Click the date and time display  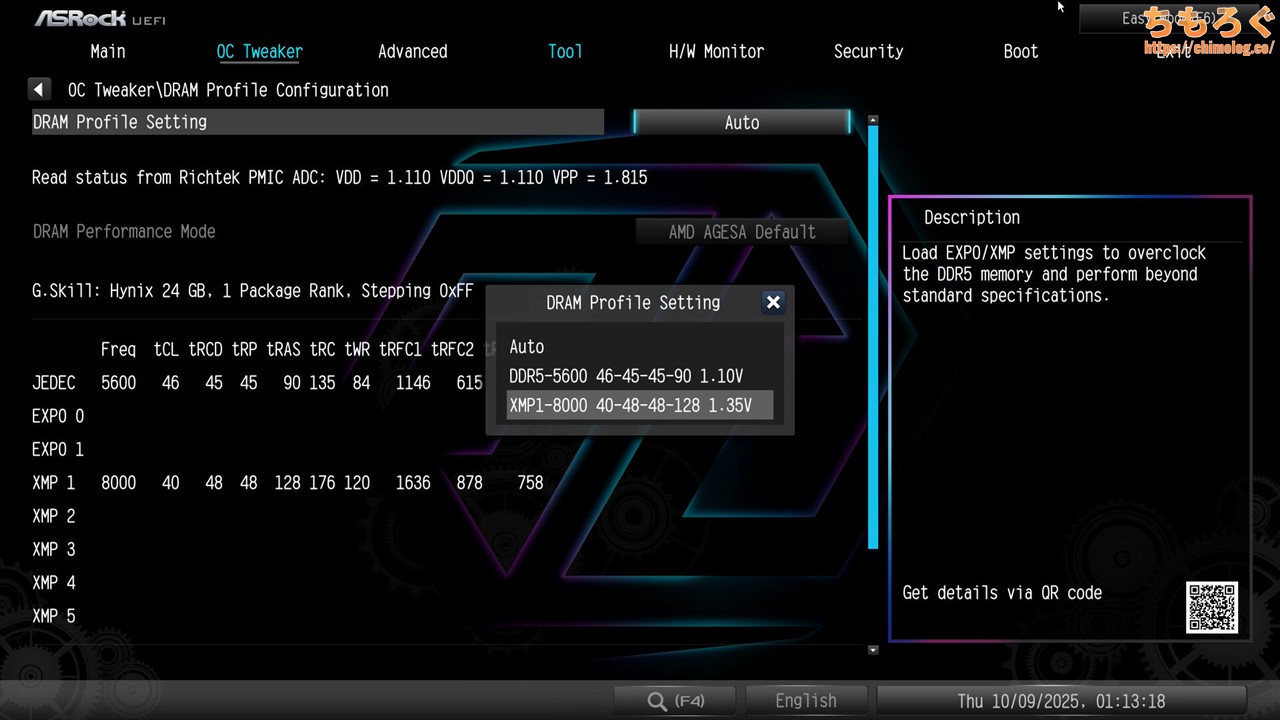pos(1061,701)
